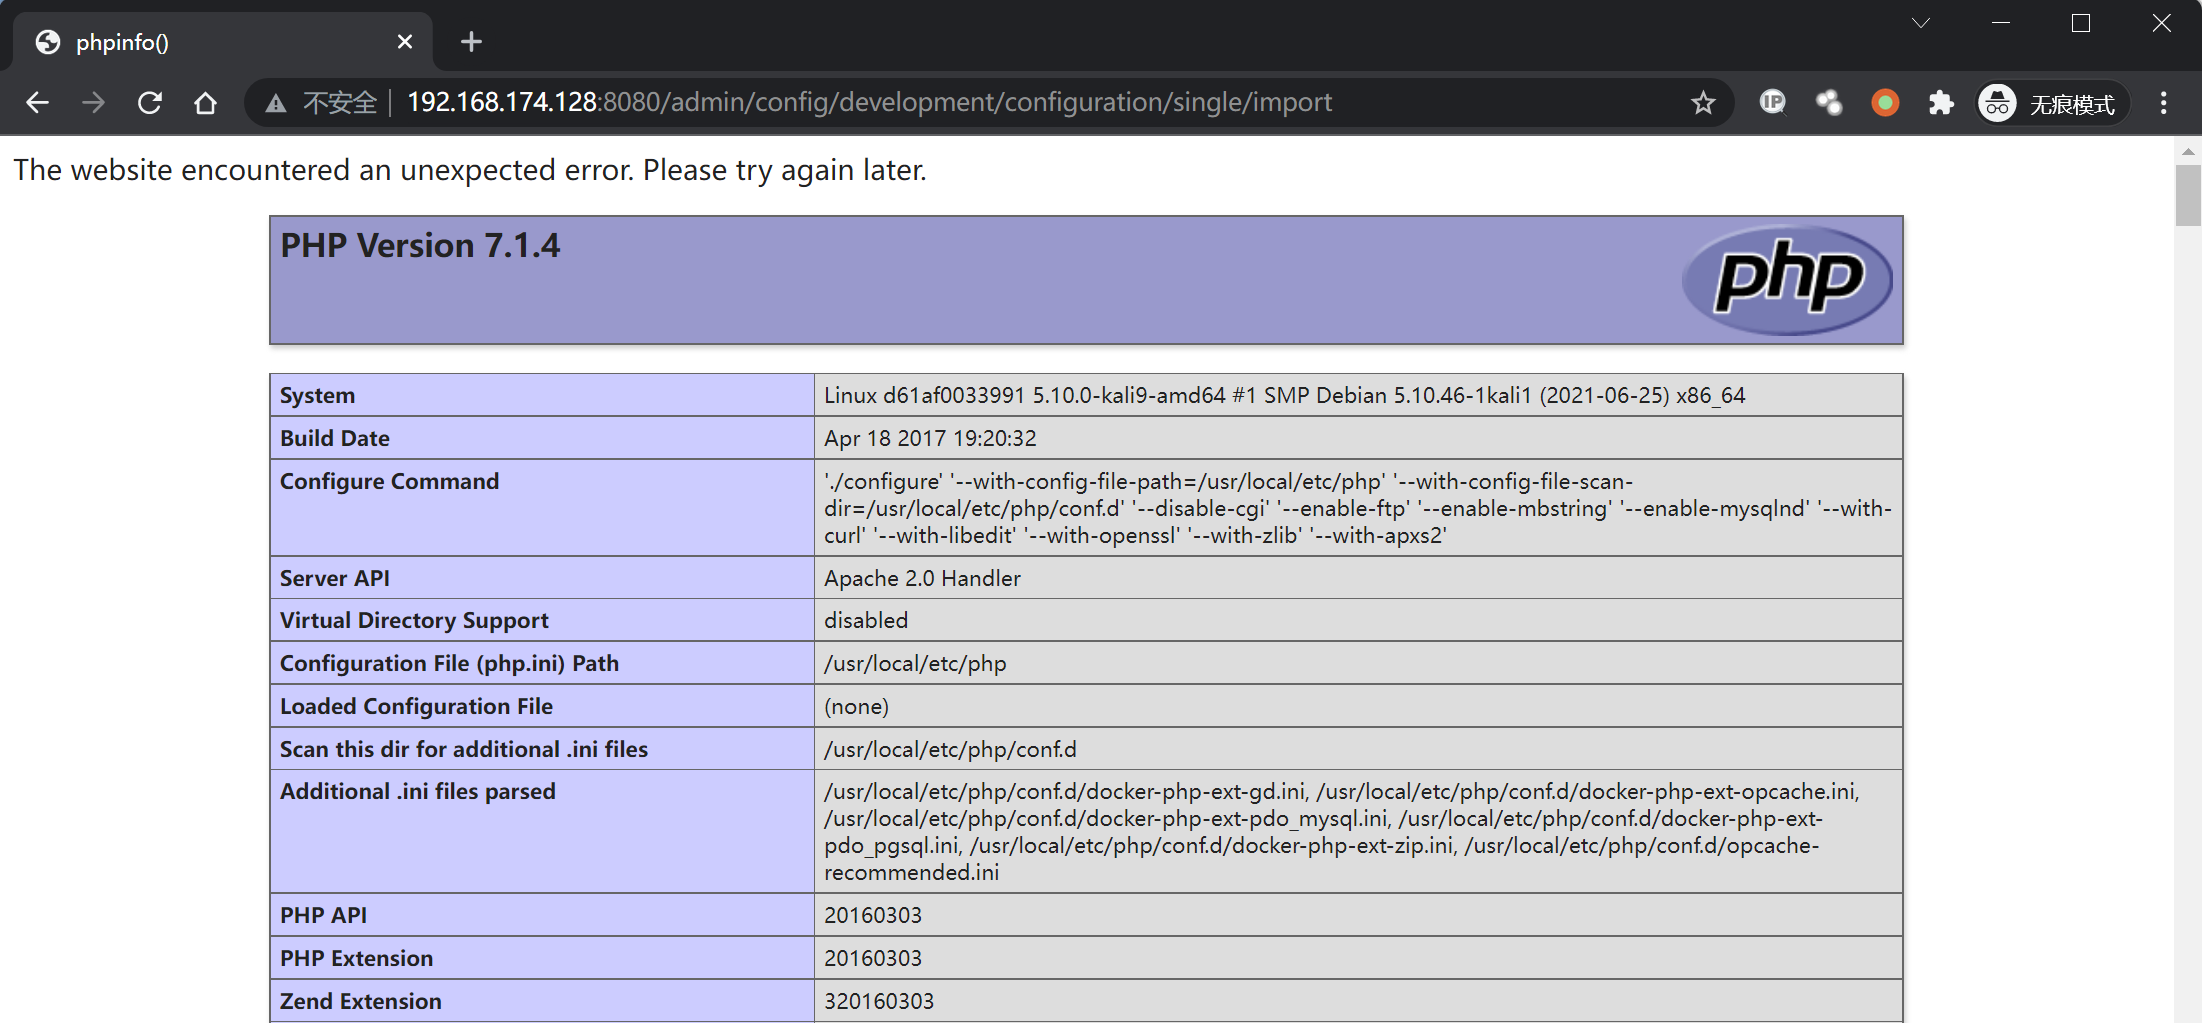2202x1023 pixels.
Task: Click the Apache 2.0 Handler value
Action: point(922,578)
